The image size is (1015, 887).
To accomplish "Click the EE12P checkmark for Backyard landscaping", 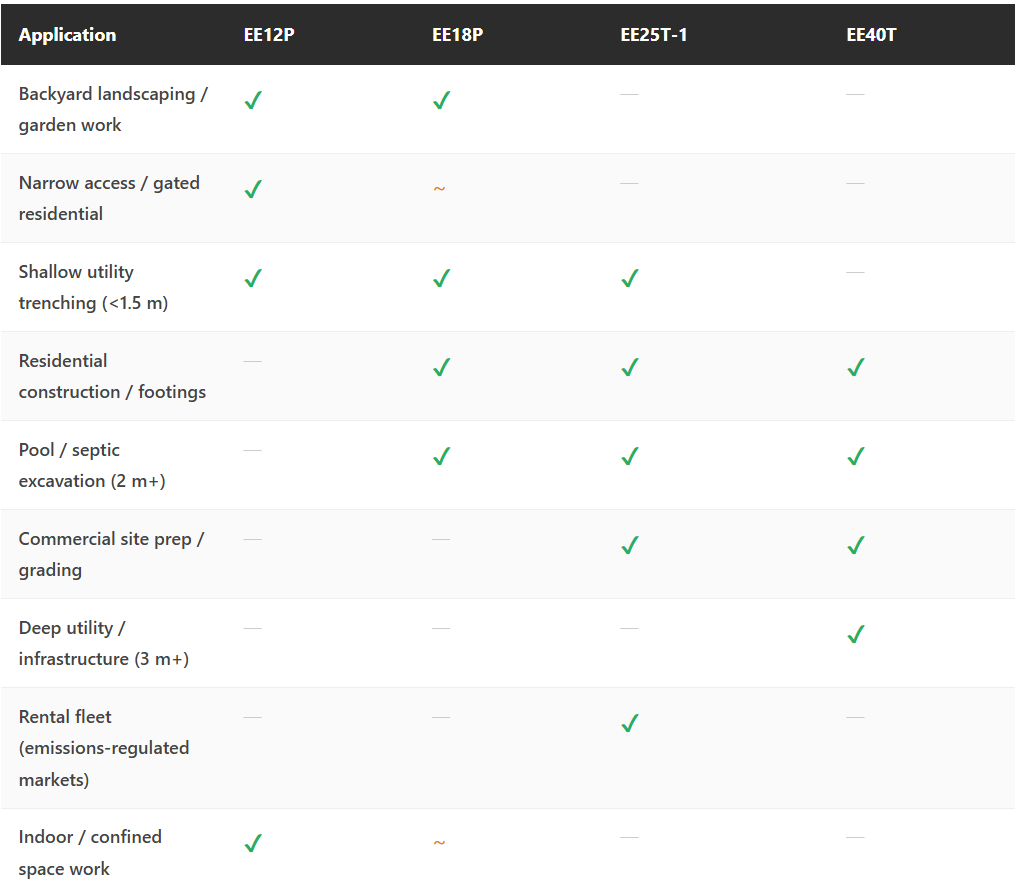I will (253, 100).
